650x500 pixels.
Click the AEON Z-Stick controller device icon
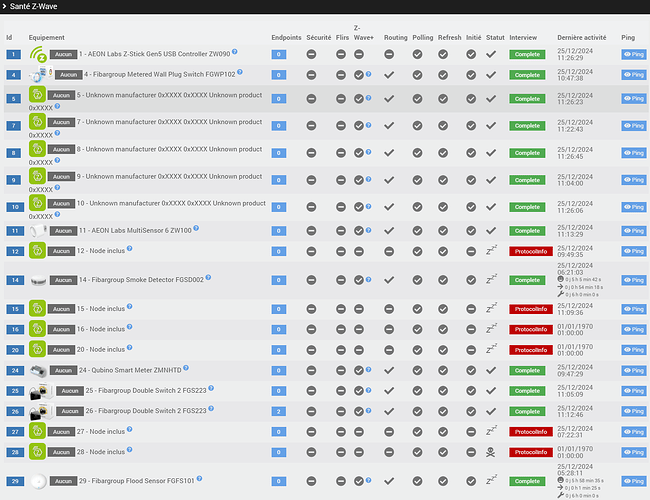point(38,53)
